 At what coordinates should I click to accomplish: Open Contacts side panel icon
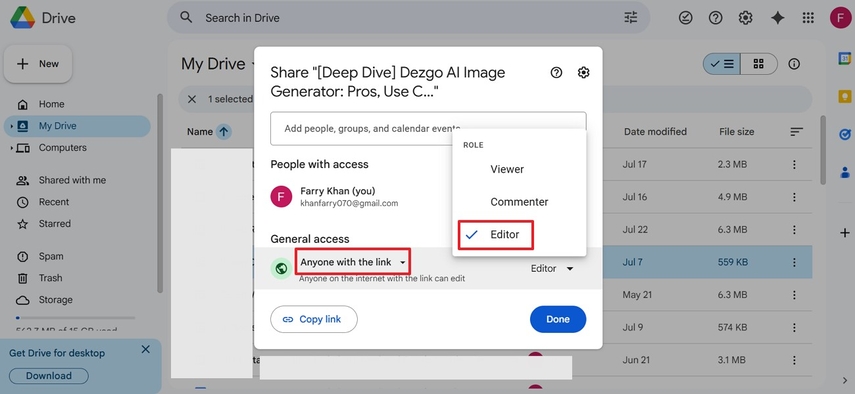[x=845, y=173]
